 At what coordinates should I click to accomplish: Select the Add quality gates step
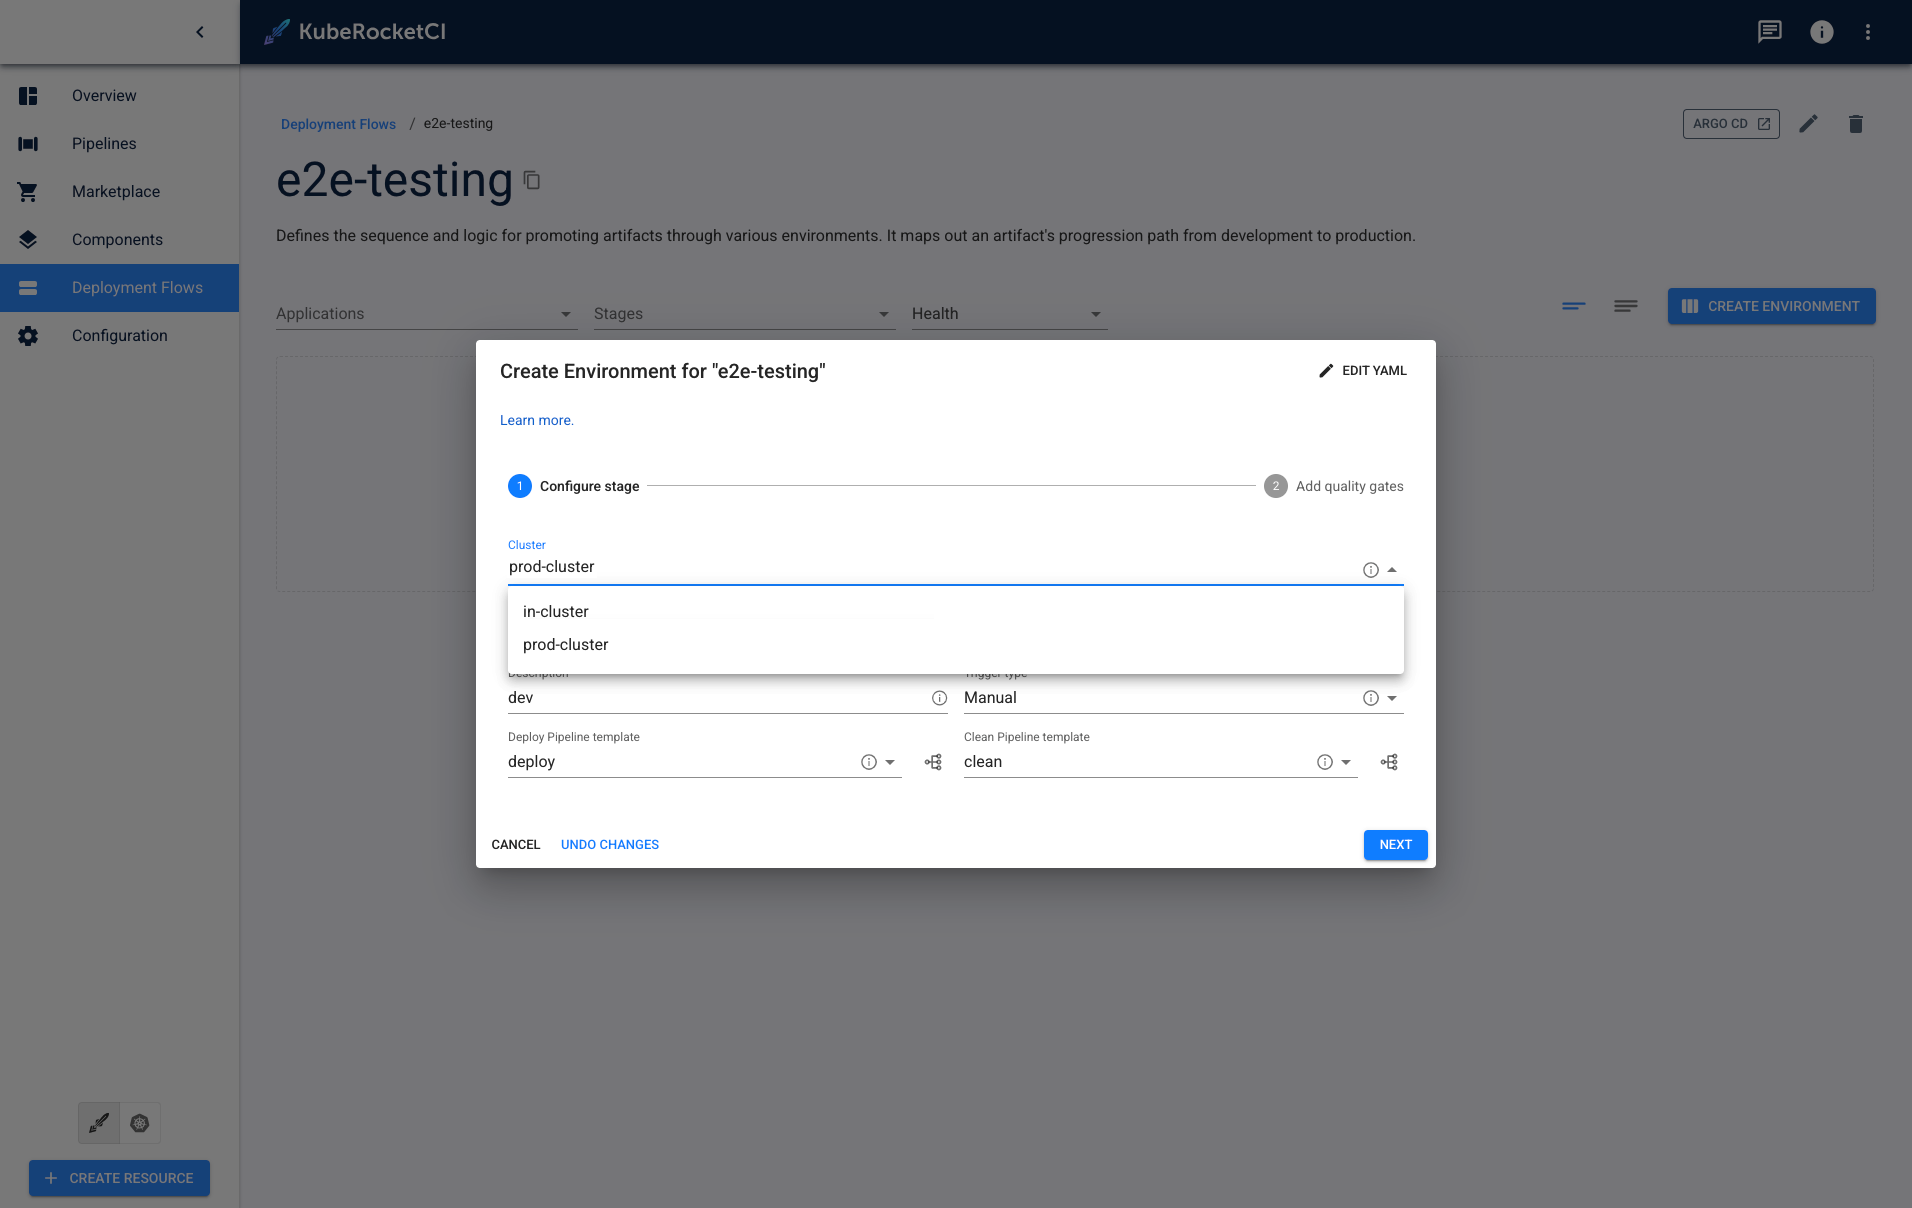tap(1334, 486)
